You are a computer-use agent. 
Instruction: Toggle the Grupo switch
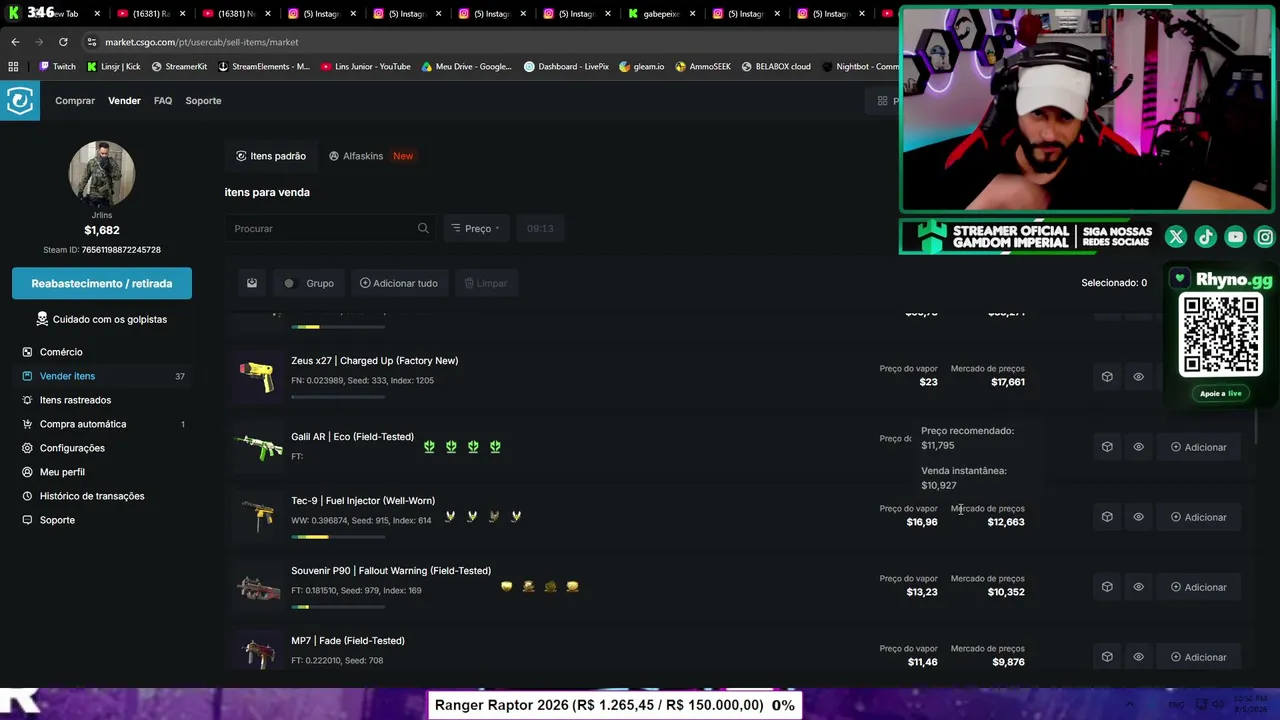pos(289,283)
